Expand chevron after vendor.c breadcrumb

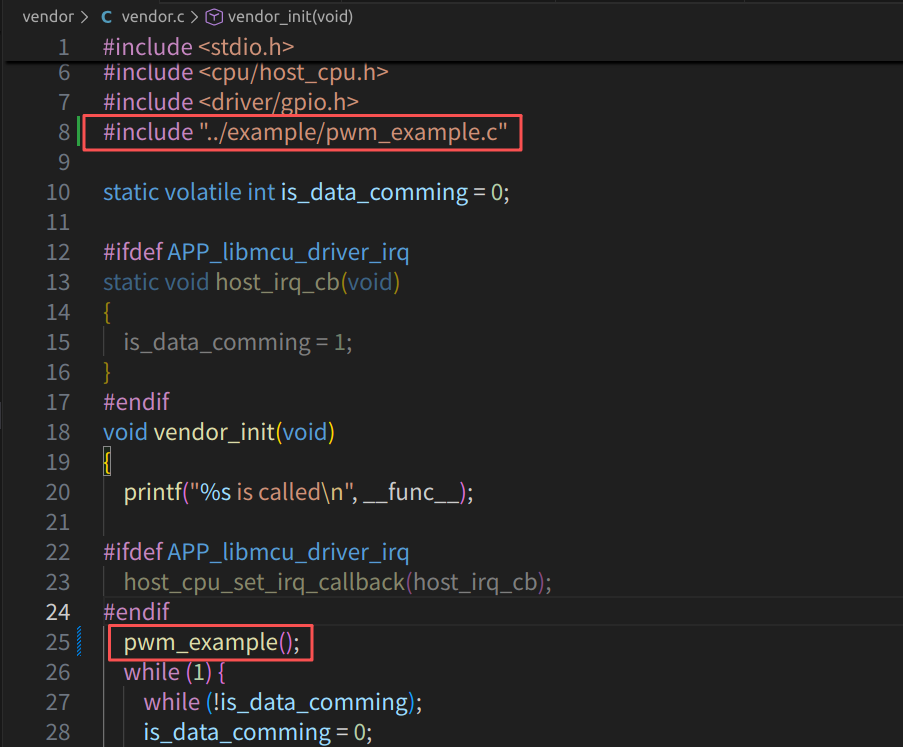pyautogui.click(x=194, y=17)
